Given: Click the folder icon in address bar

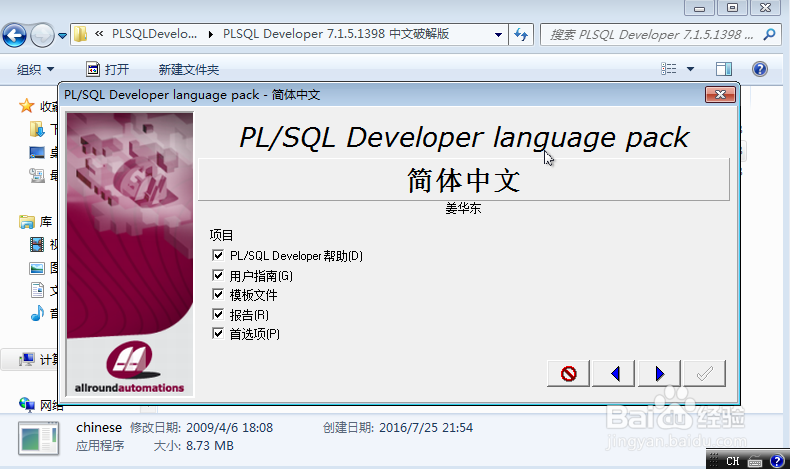Looking at the screenshot, I should click(81, 34).
